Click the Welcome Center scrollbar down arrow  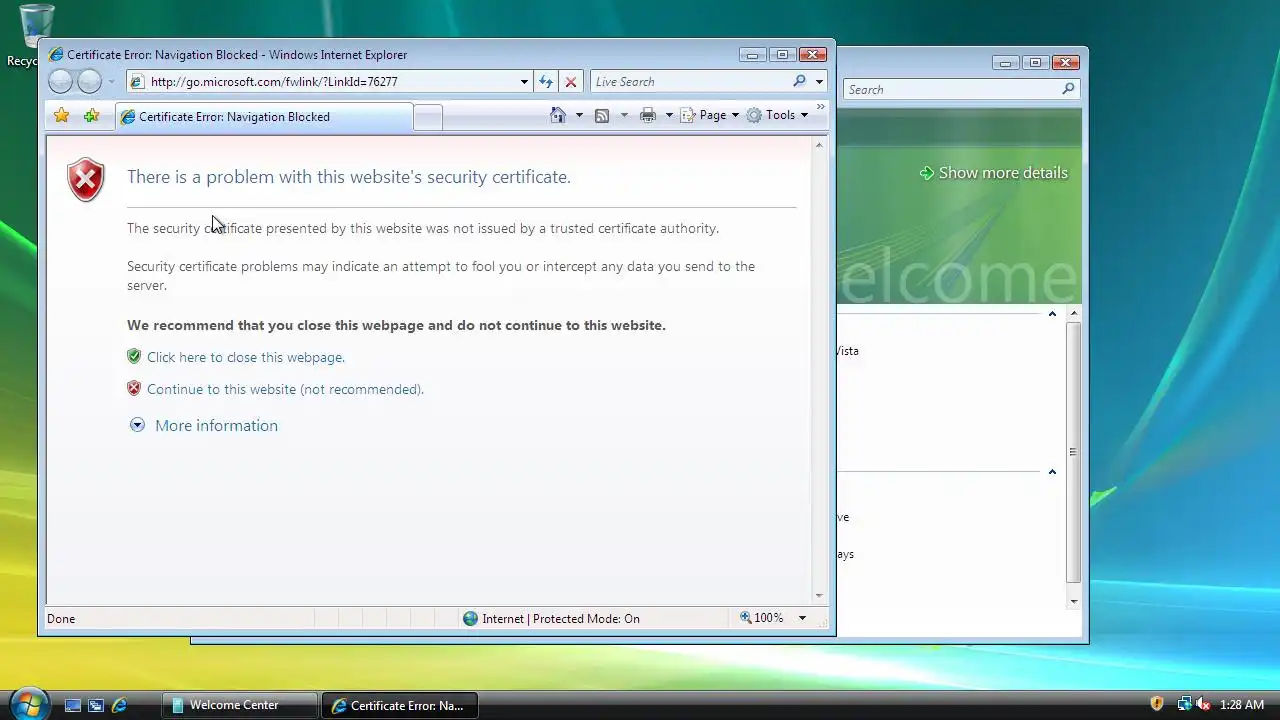[x=1074, y=602]
